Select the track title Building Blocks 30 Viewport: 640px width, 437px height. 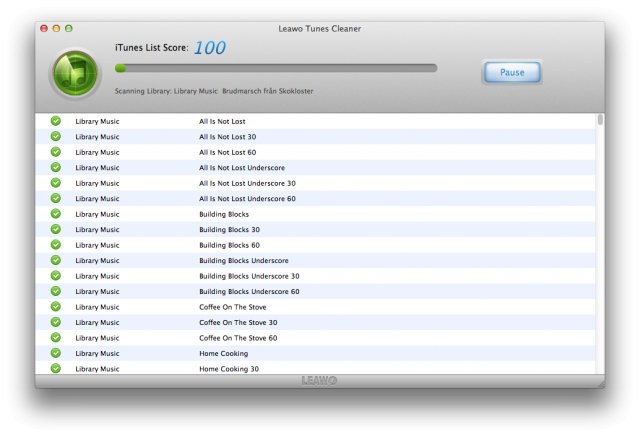click(x=229, y=230)
